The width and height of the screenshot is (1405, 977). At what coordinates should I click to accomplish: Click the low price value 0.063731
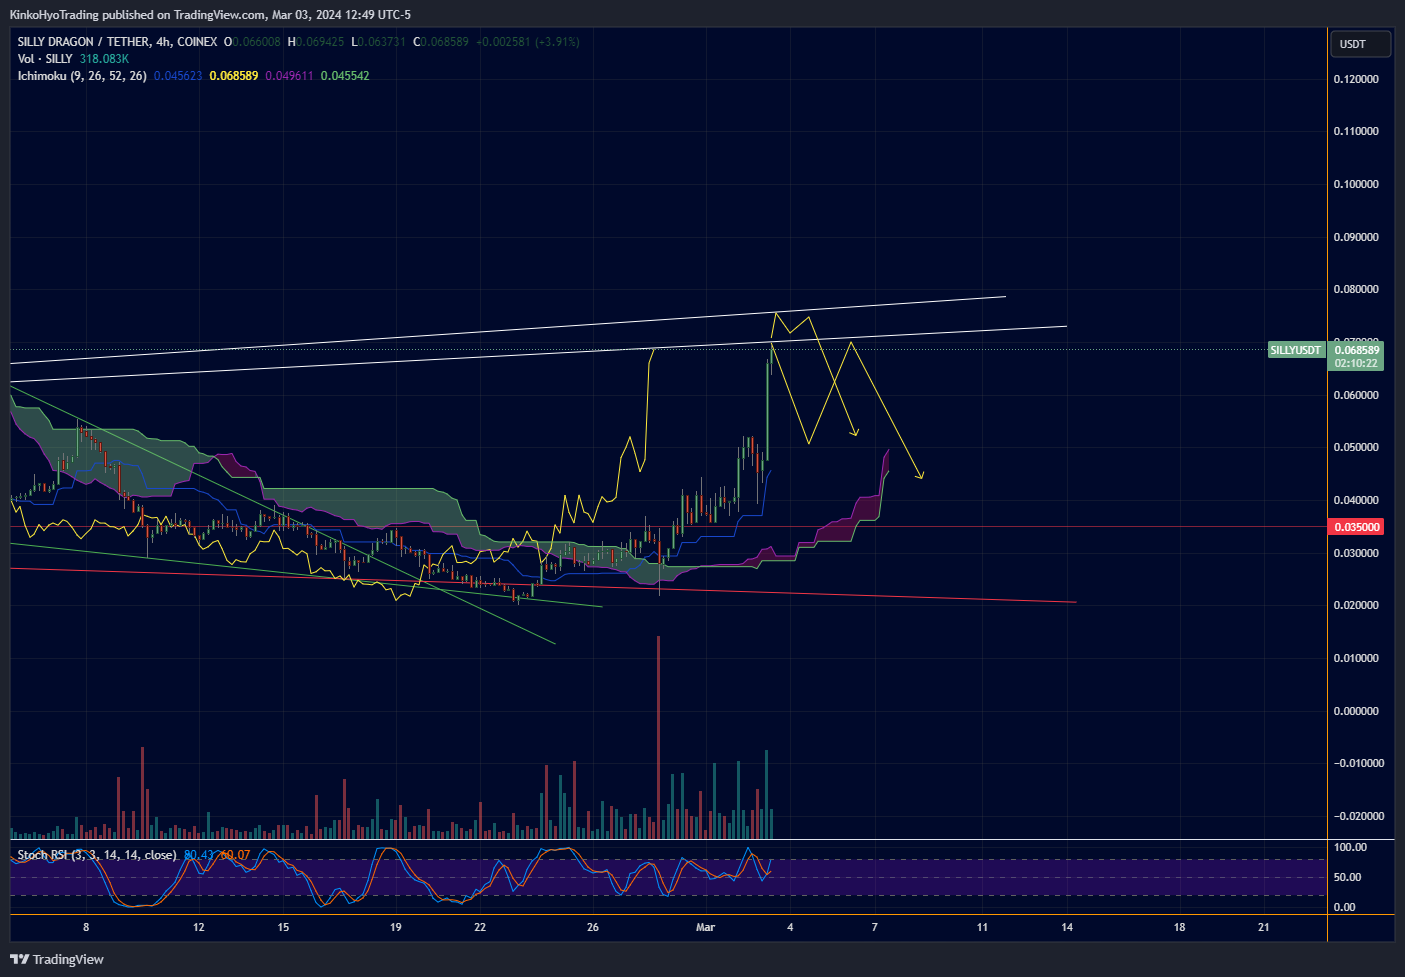point(382,42)
